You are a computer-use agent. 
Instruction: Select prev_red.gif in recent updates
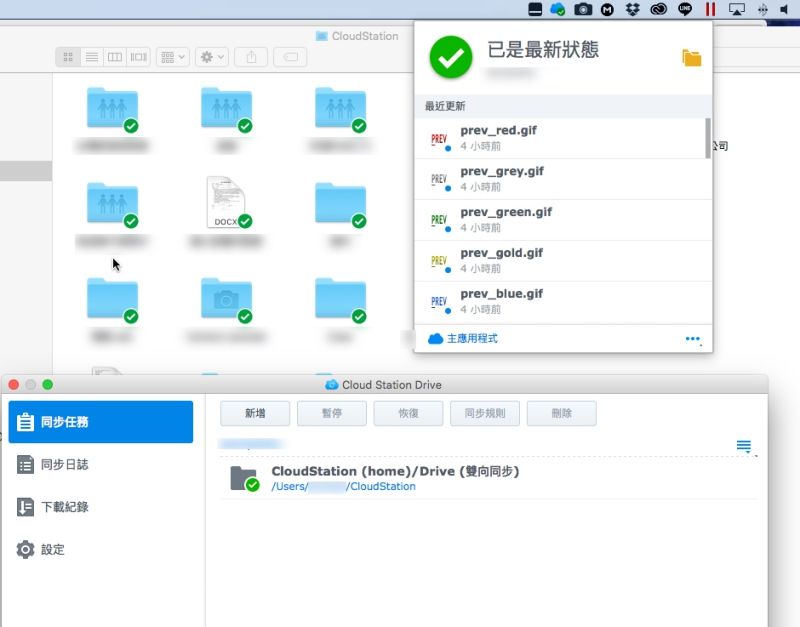pyautogui.click(x=560, y=138)
